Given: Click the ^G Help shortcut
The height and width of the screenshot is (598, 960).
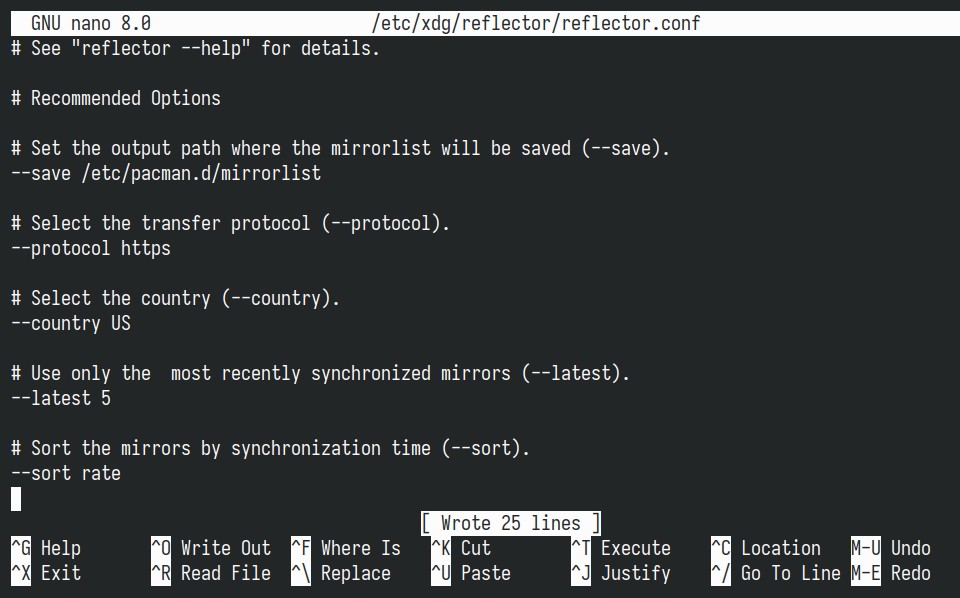Looking at the screenshot, I should (46, 548).
